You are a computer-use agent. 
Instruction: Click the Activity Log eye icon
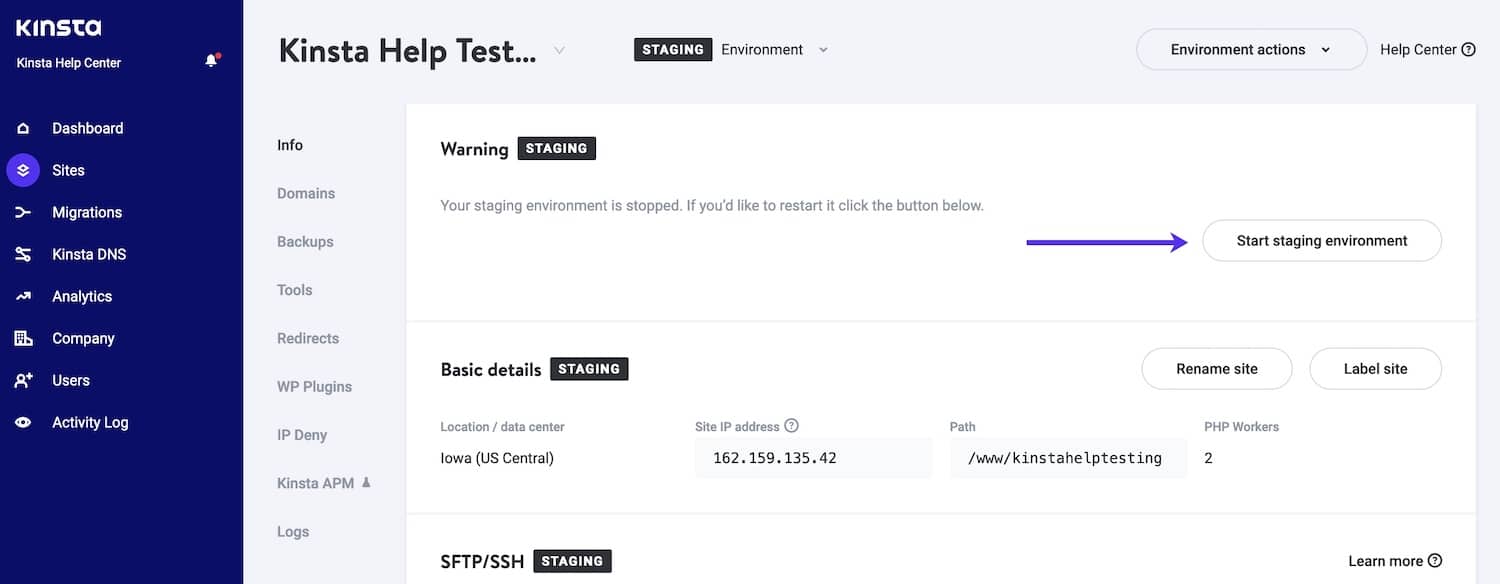[23, 423]
